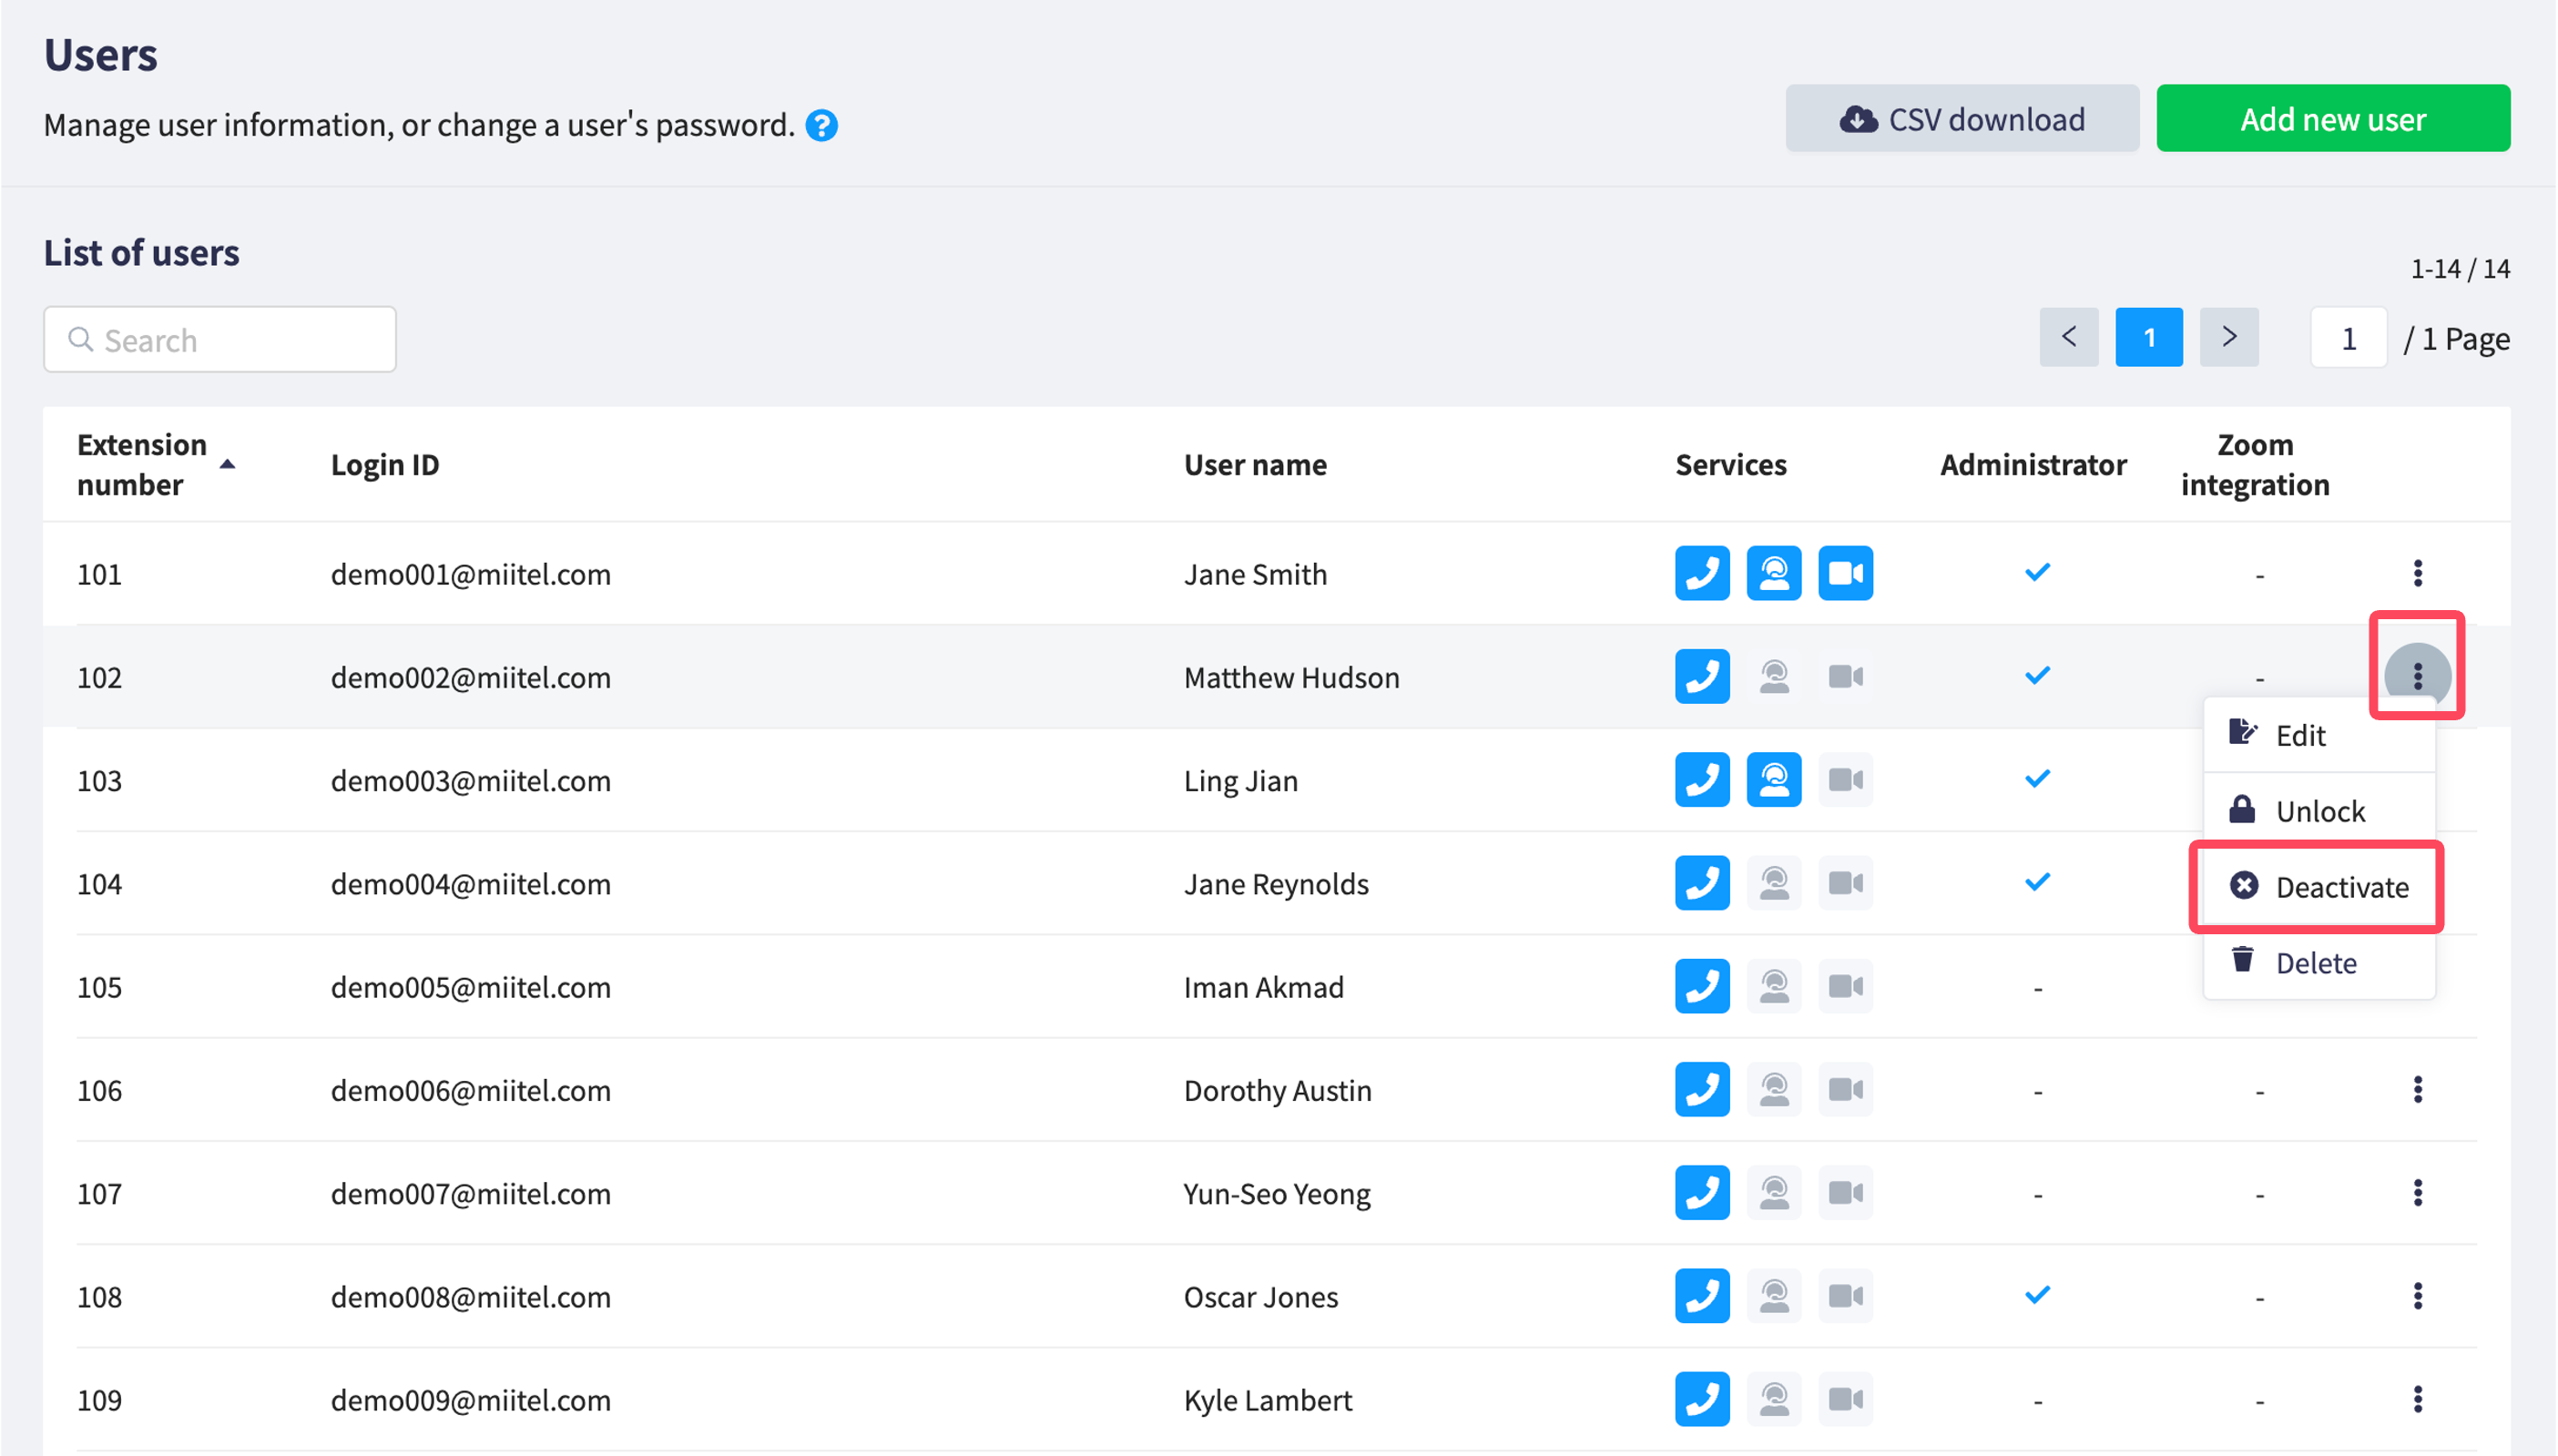
Task: Click Dorothy Austin's phone service icon
Action: [1702, 1090]
